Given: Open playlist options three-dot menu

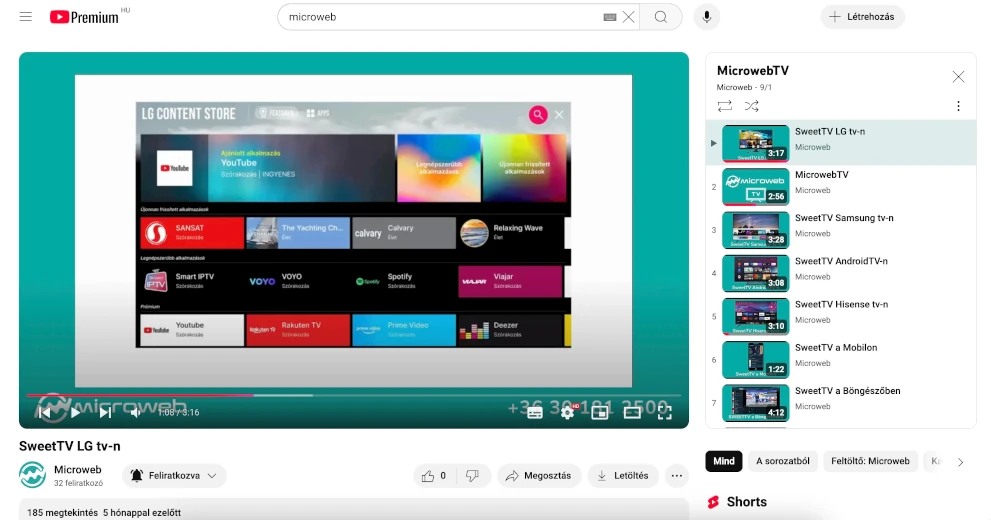Looking at the screenshot, I should click(x=958, y=106).
